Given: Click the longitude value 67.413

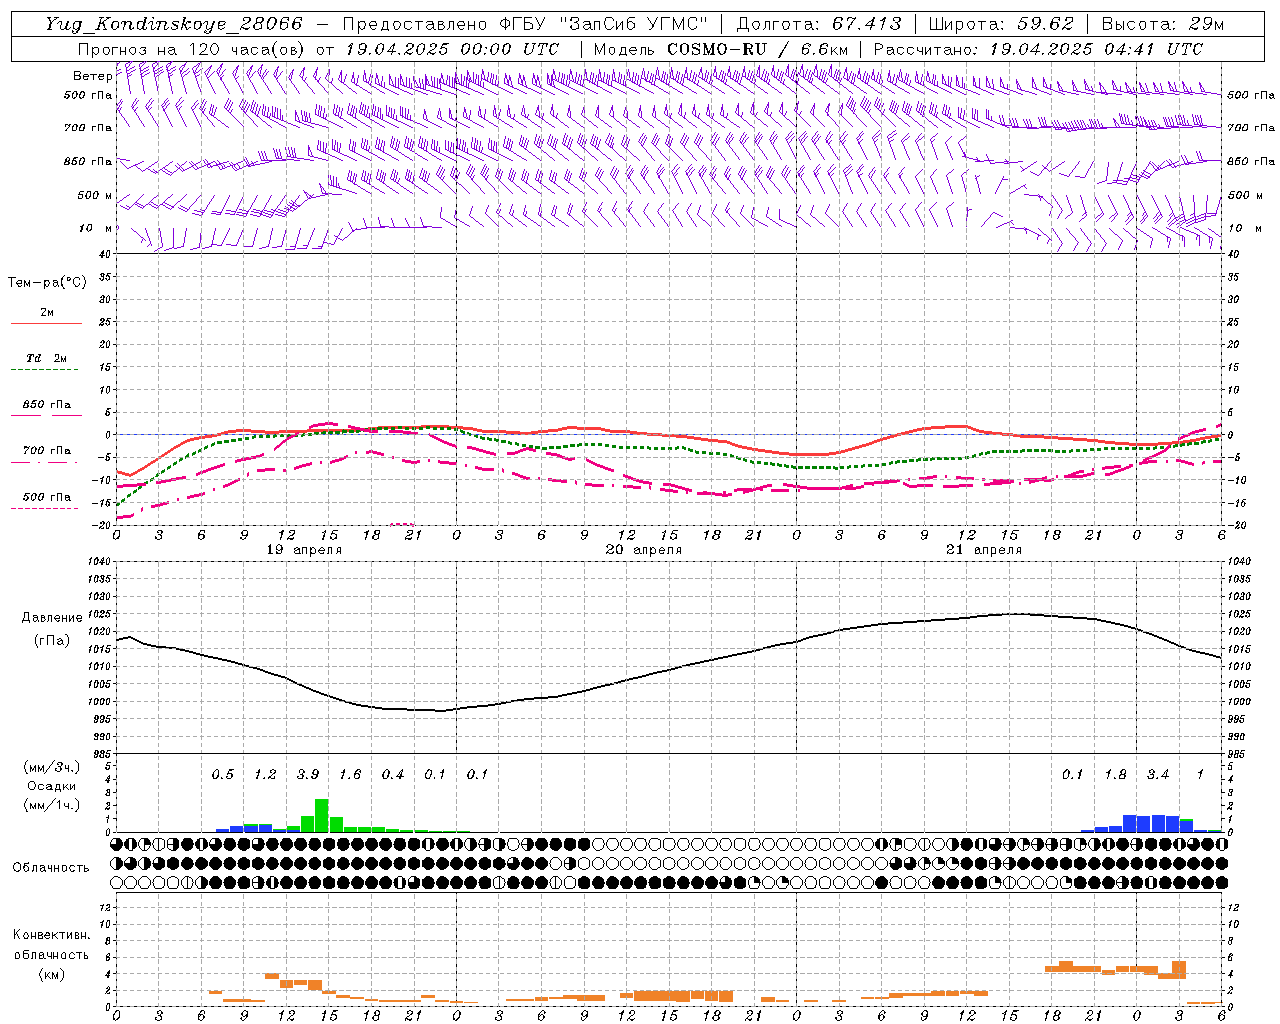Looking at the screenshot, I should 867,24.
